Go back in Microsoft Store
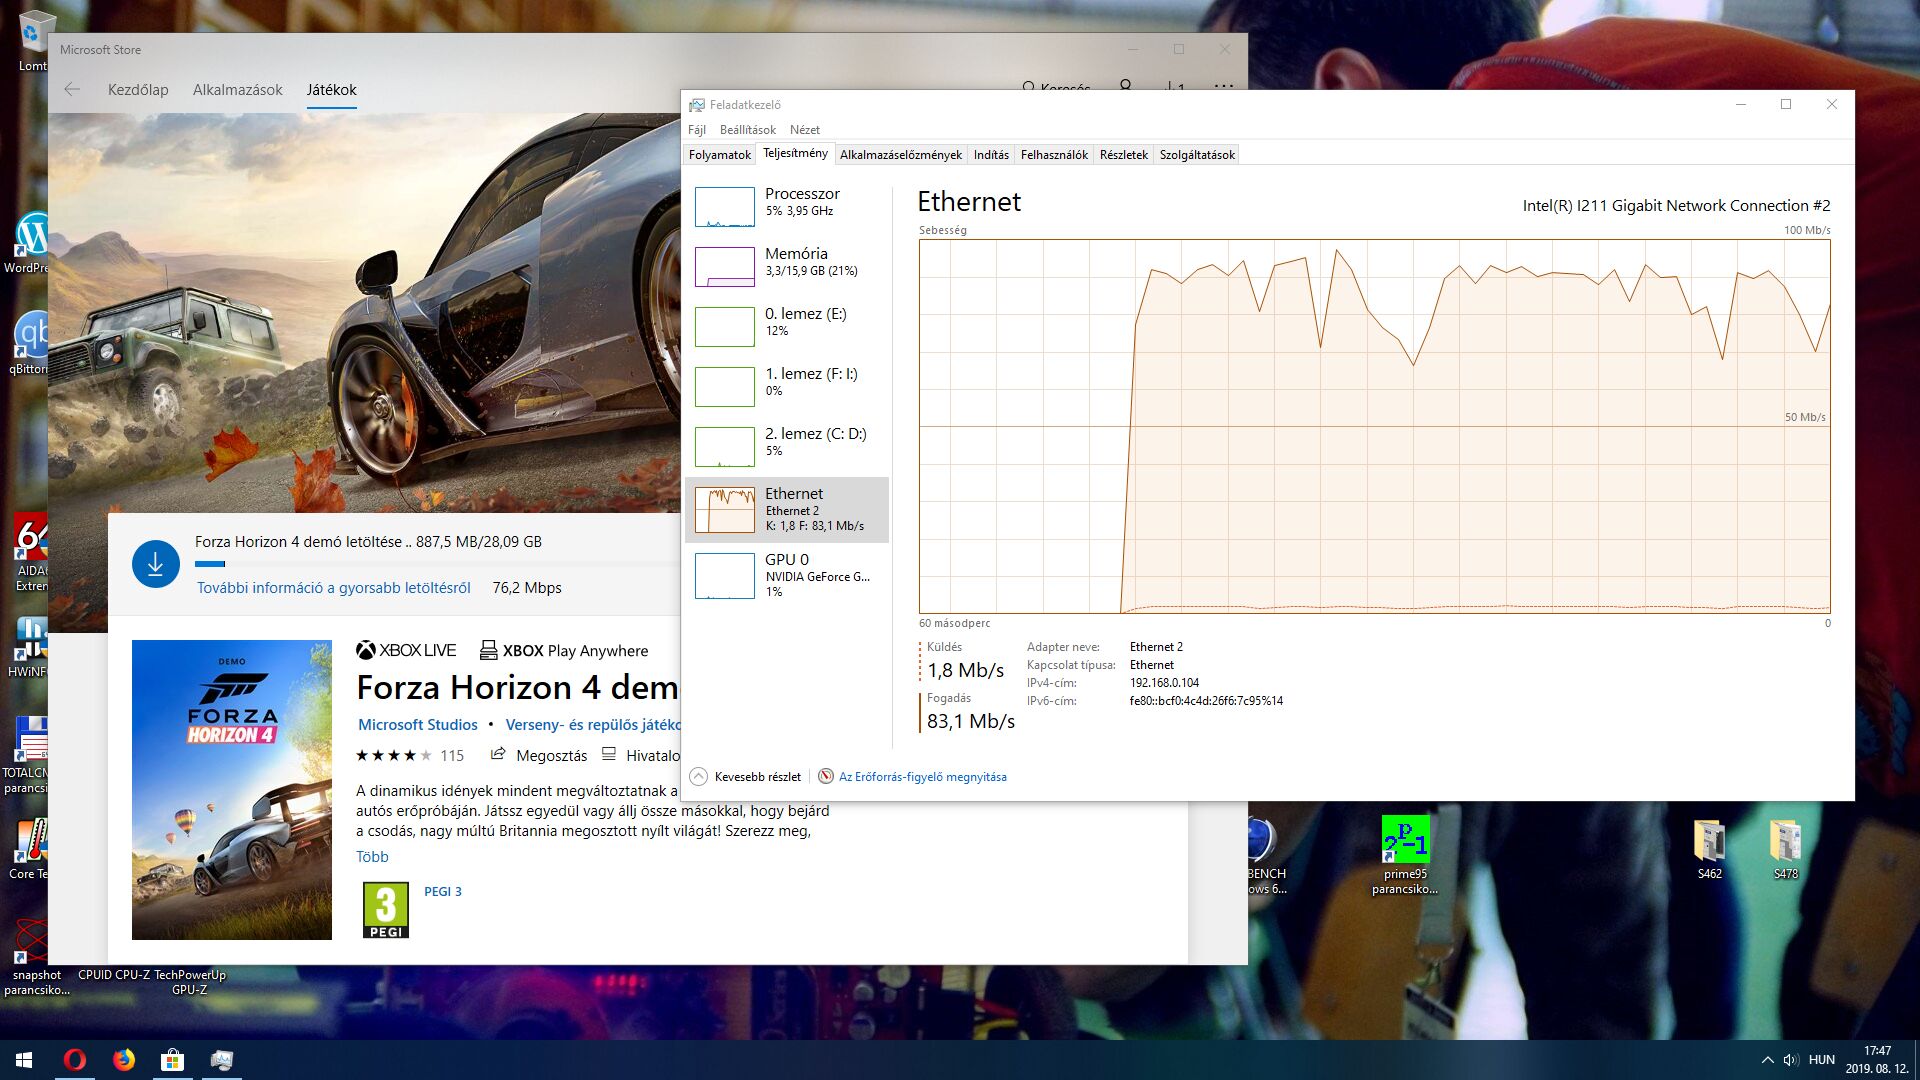This screenshot has width=1920, height=1080. [72, 89]
